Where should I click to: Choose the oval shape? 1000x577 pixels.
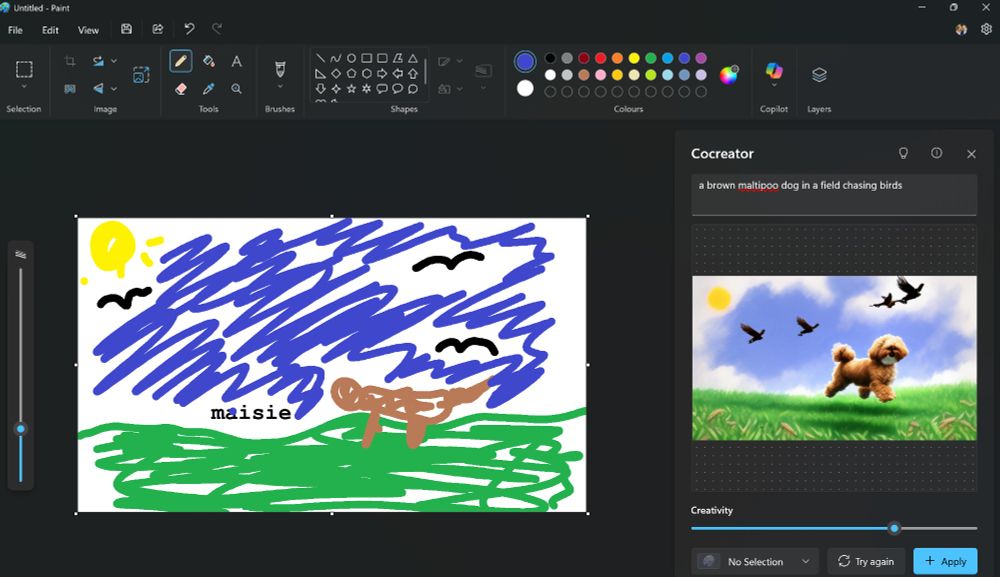[x=351, y=58]
